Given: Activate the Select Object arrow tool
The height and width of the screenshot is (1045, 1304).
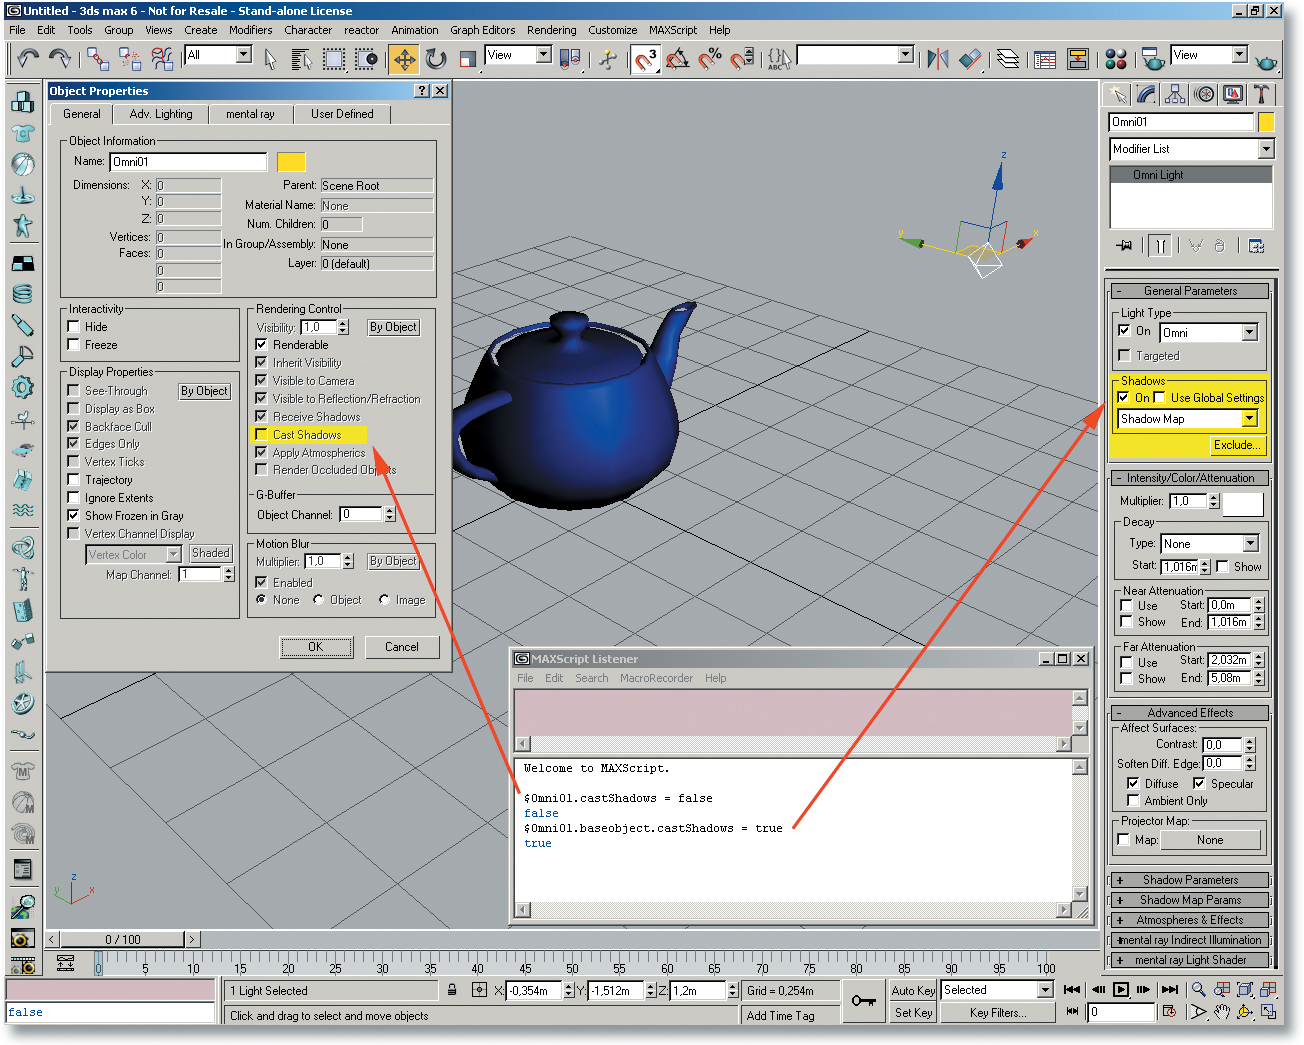Looking at the screenshot, I should point(270,59).
